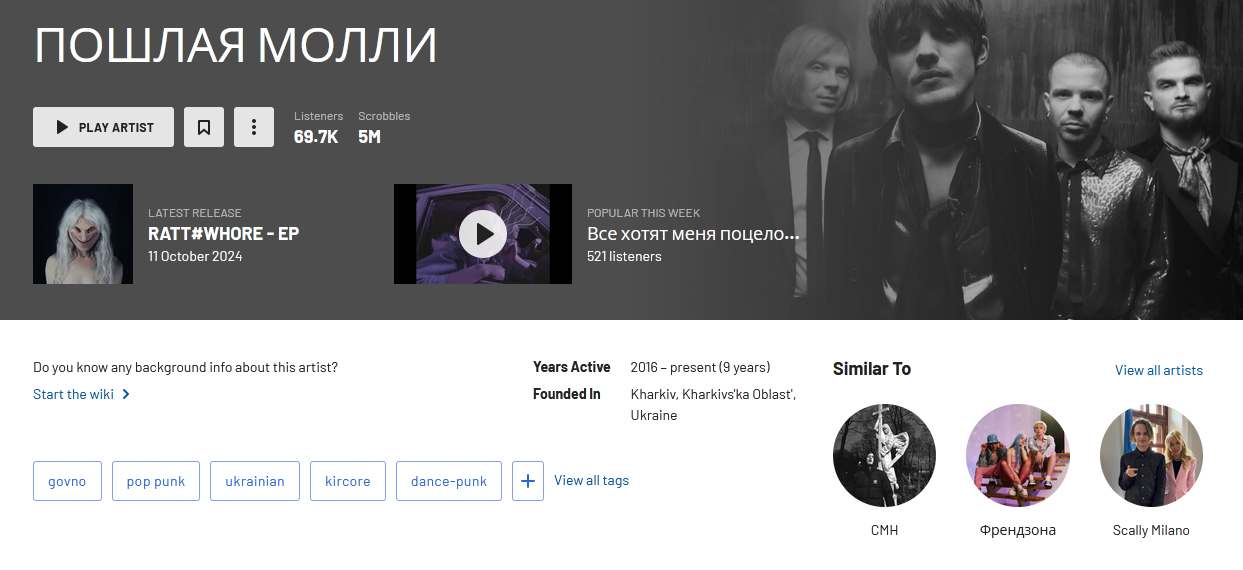Open the Френдзона similar artist avatar
1243x570 pixels.
click(1018, 455)
